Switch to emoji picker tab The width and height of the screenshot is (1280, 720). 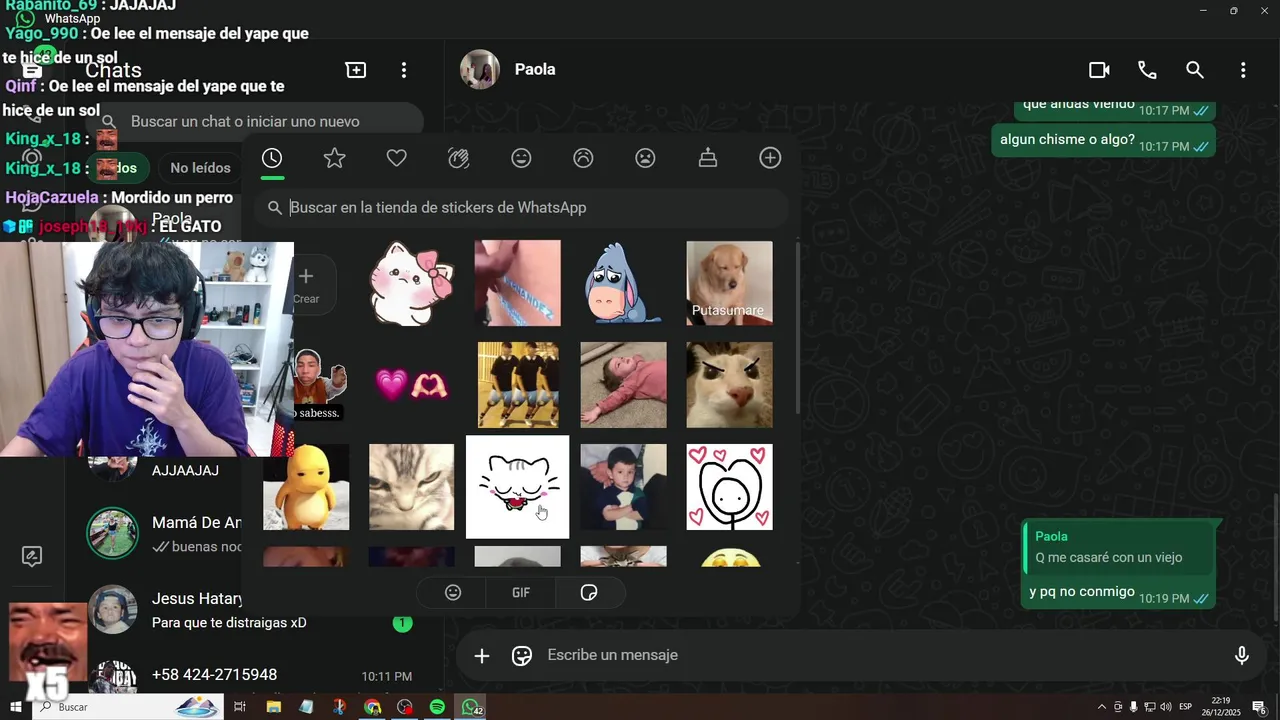[x=453, y=592]
